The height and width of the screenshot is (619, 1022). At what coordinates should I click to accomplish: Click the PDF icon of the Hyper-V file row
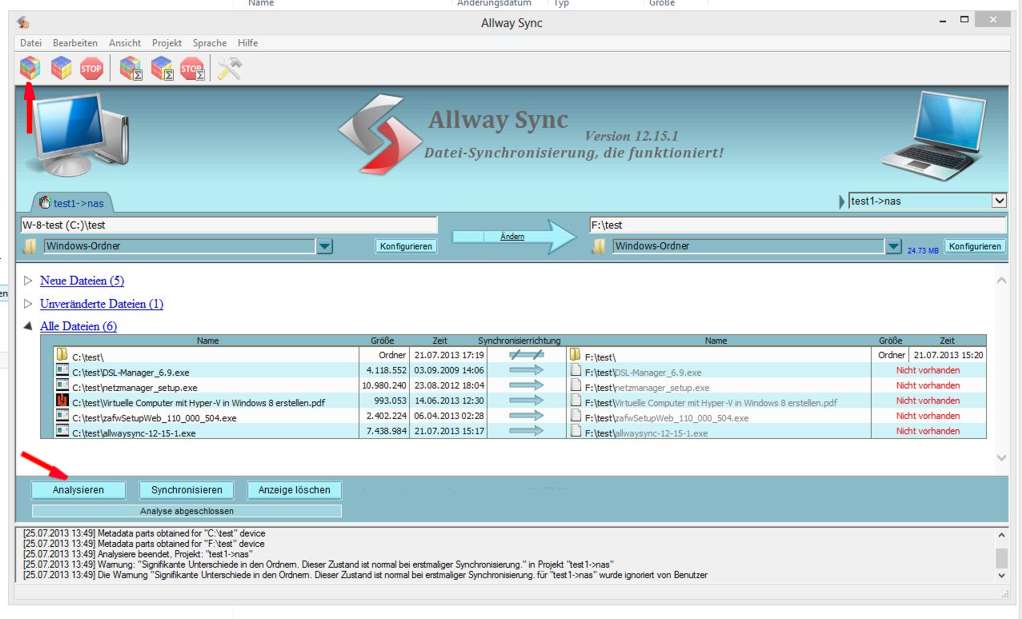tap(63, 401)
